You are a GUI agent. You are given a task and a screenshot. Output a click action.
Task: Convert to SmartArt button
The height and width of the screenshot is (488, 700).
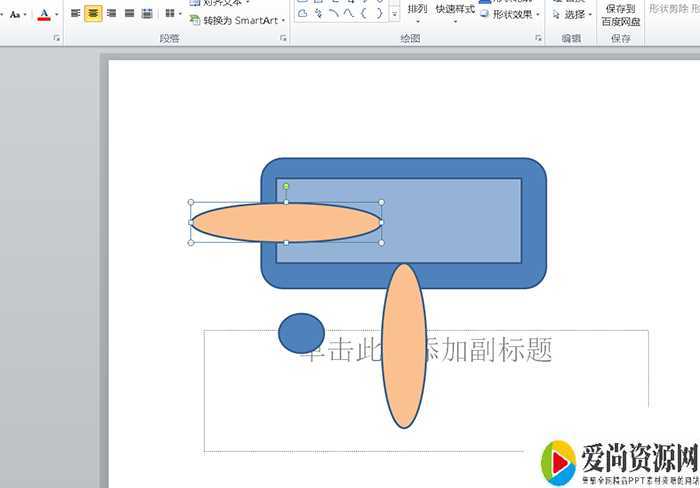[237, 20]
